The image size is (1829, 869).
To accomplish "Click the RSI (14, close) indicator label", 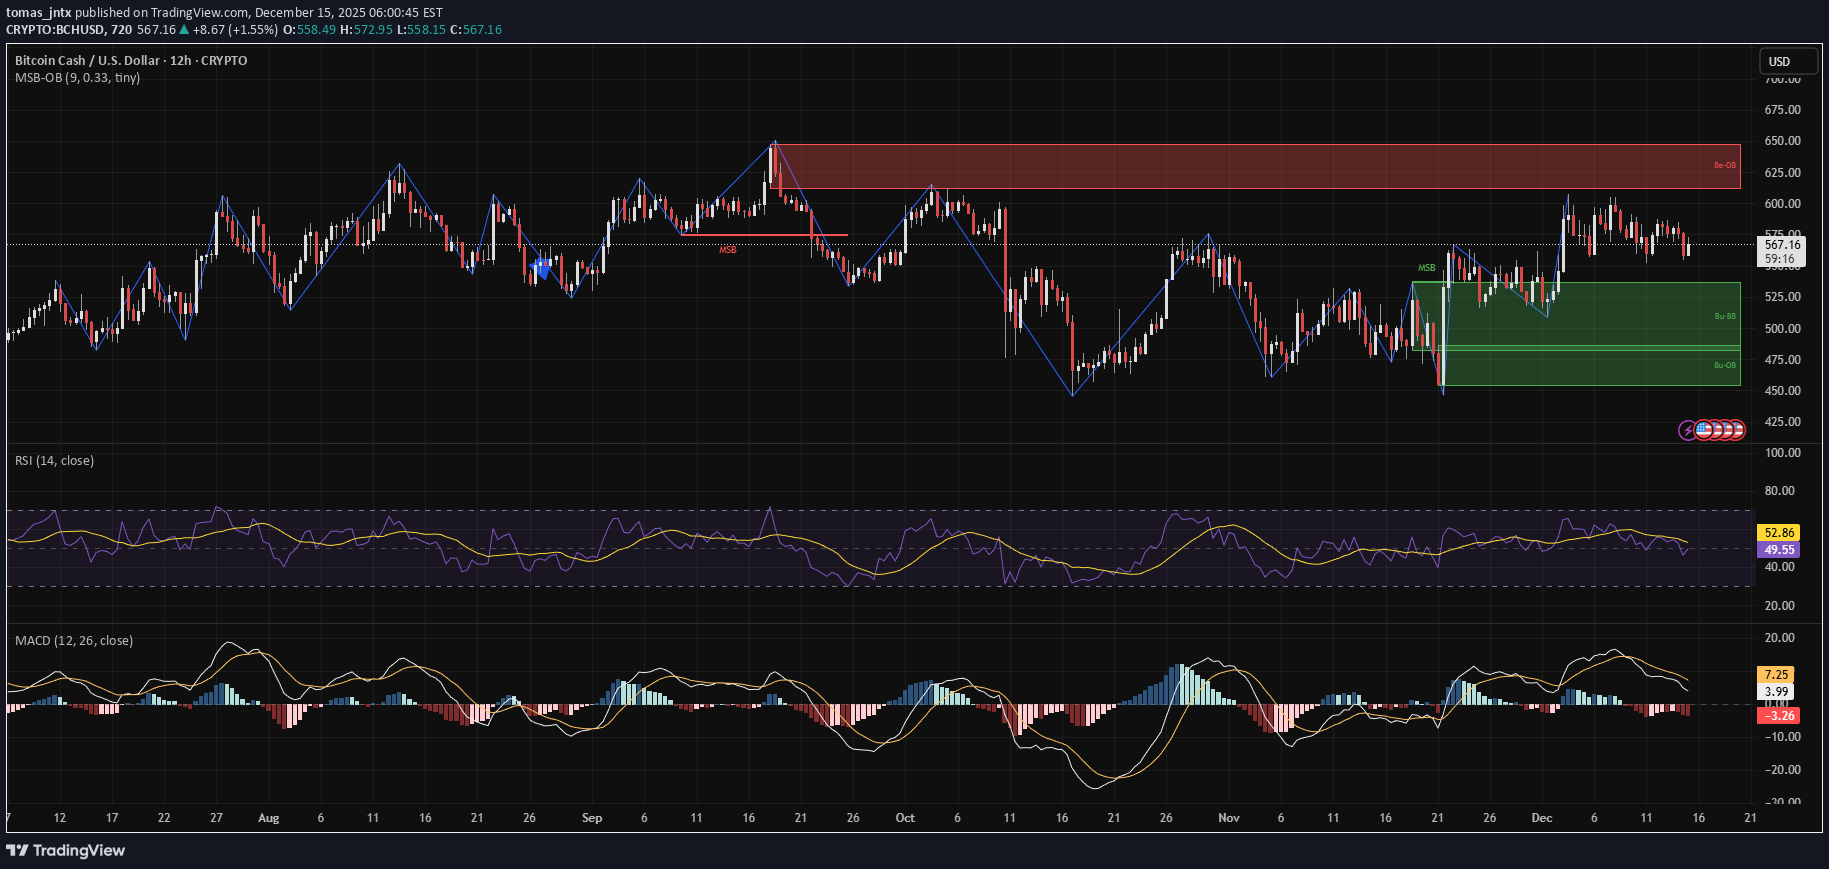I will 54,461.
